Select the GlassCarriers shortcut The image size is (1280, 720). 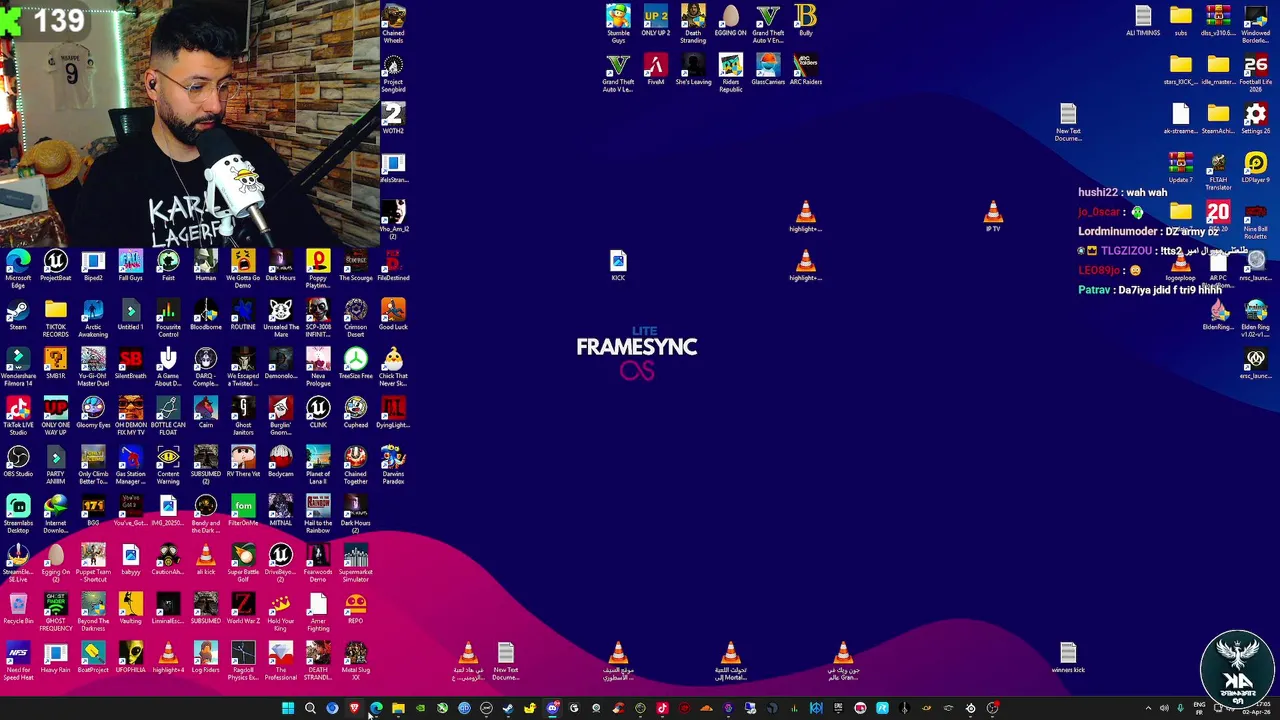(x=768, y=69)
